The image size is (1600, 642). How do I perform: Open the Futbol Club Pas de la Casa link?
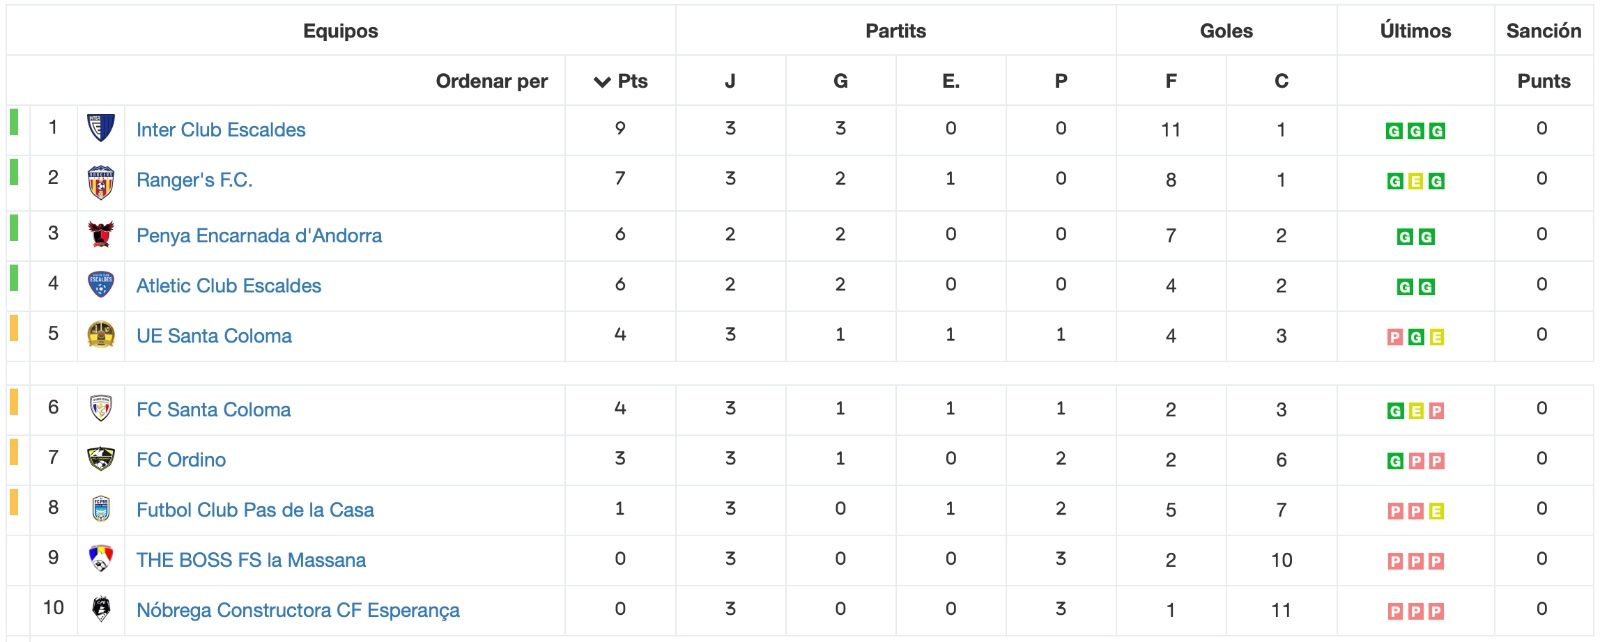[255, 510]
